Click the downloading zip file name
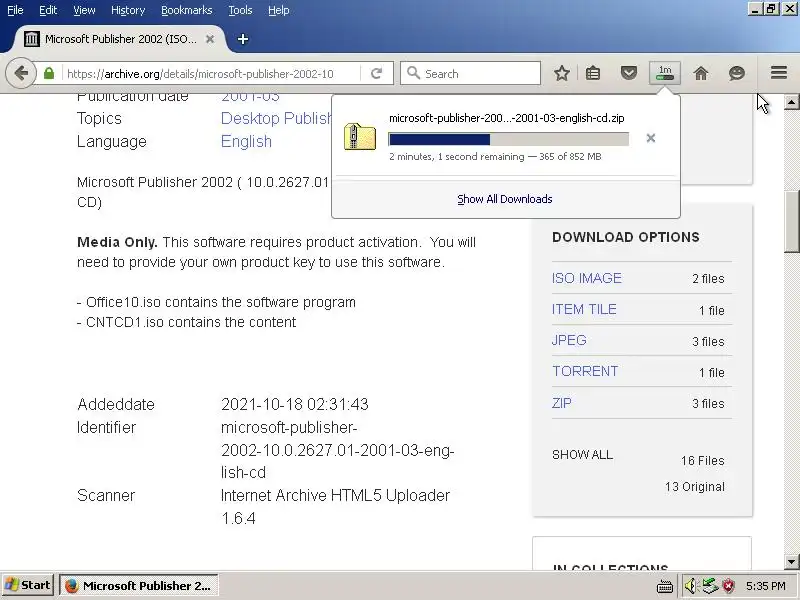This screenshot has height=600, width=800. coord(507,118)
